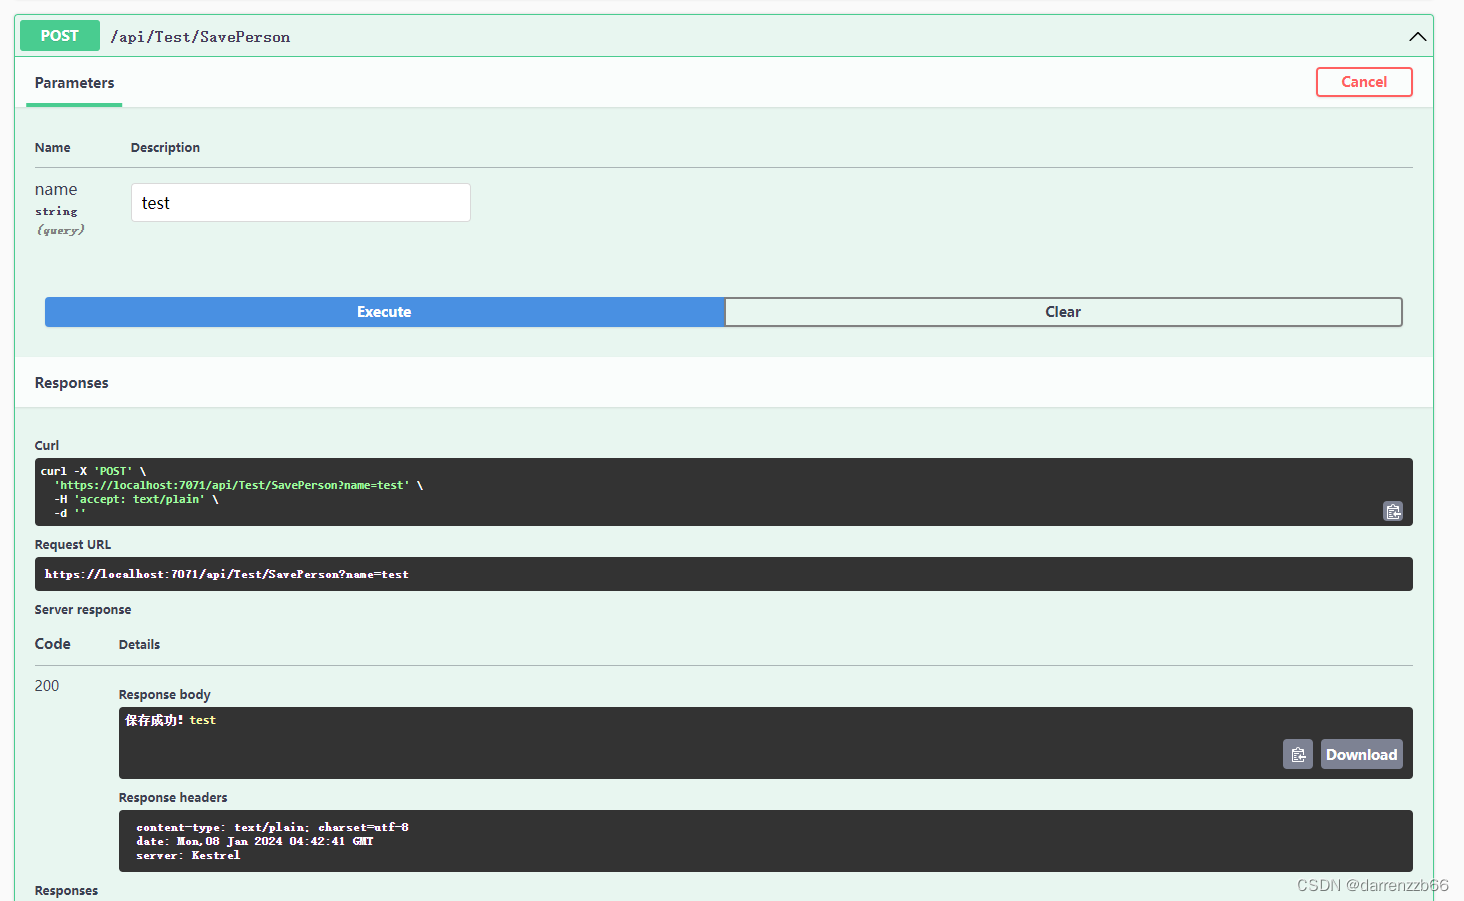Click the Responses section header
The height and width of the screenshot is (901, 1464).
tap(71, 382)
